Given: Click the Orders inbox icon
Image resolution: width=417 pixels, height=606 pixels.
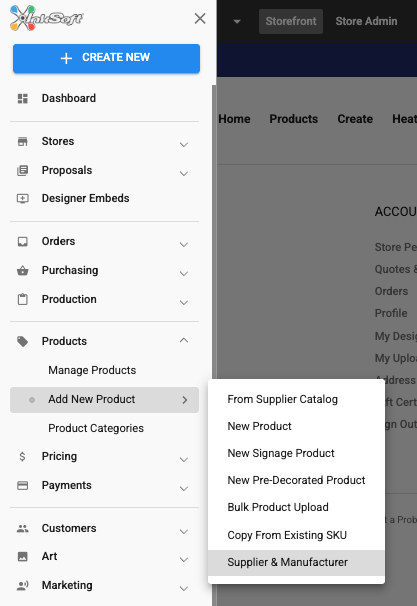Looking at the screenshot, I should tap(23, 242).
